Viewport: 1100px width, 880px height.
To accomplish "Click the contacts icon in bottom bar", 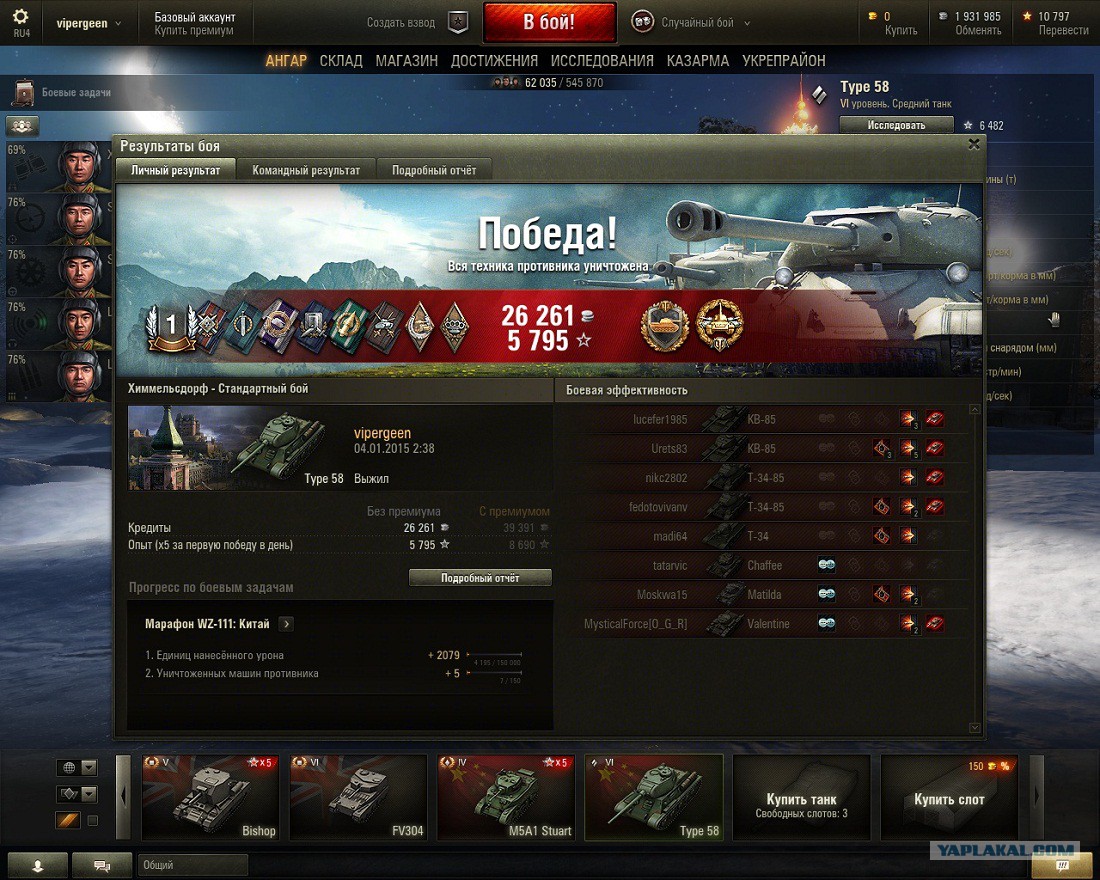I will [38, 865].
